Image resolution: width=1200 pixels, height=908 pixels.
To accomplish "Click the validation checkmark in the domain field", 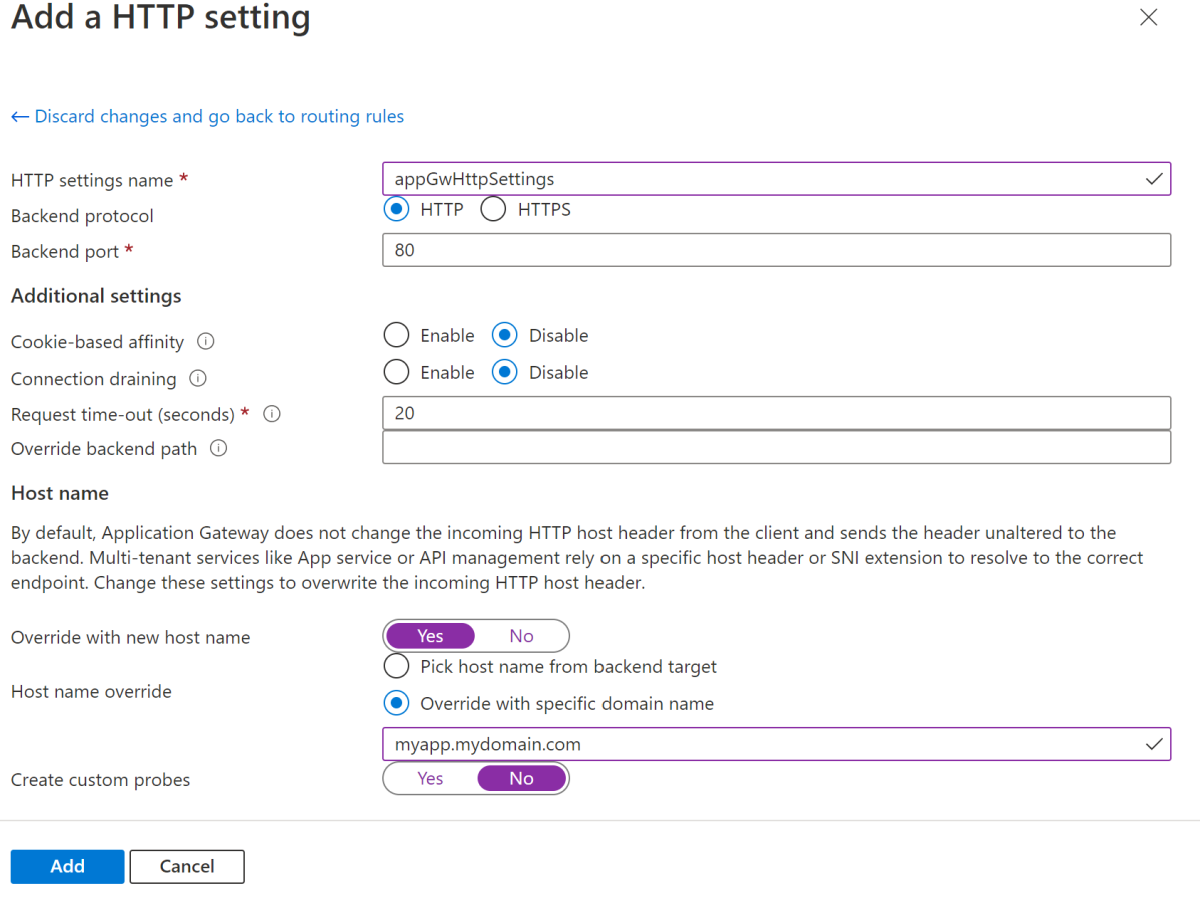I will coord(1154,744).
